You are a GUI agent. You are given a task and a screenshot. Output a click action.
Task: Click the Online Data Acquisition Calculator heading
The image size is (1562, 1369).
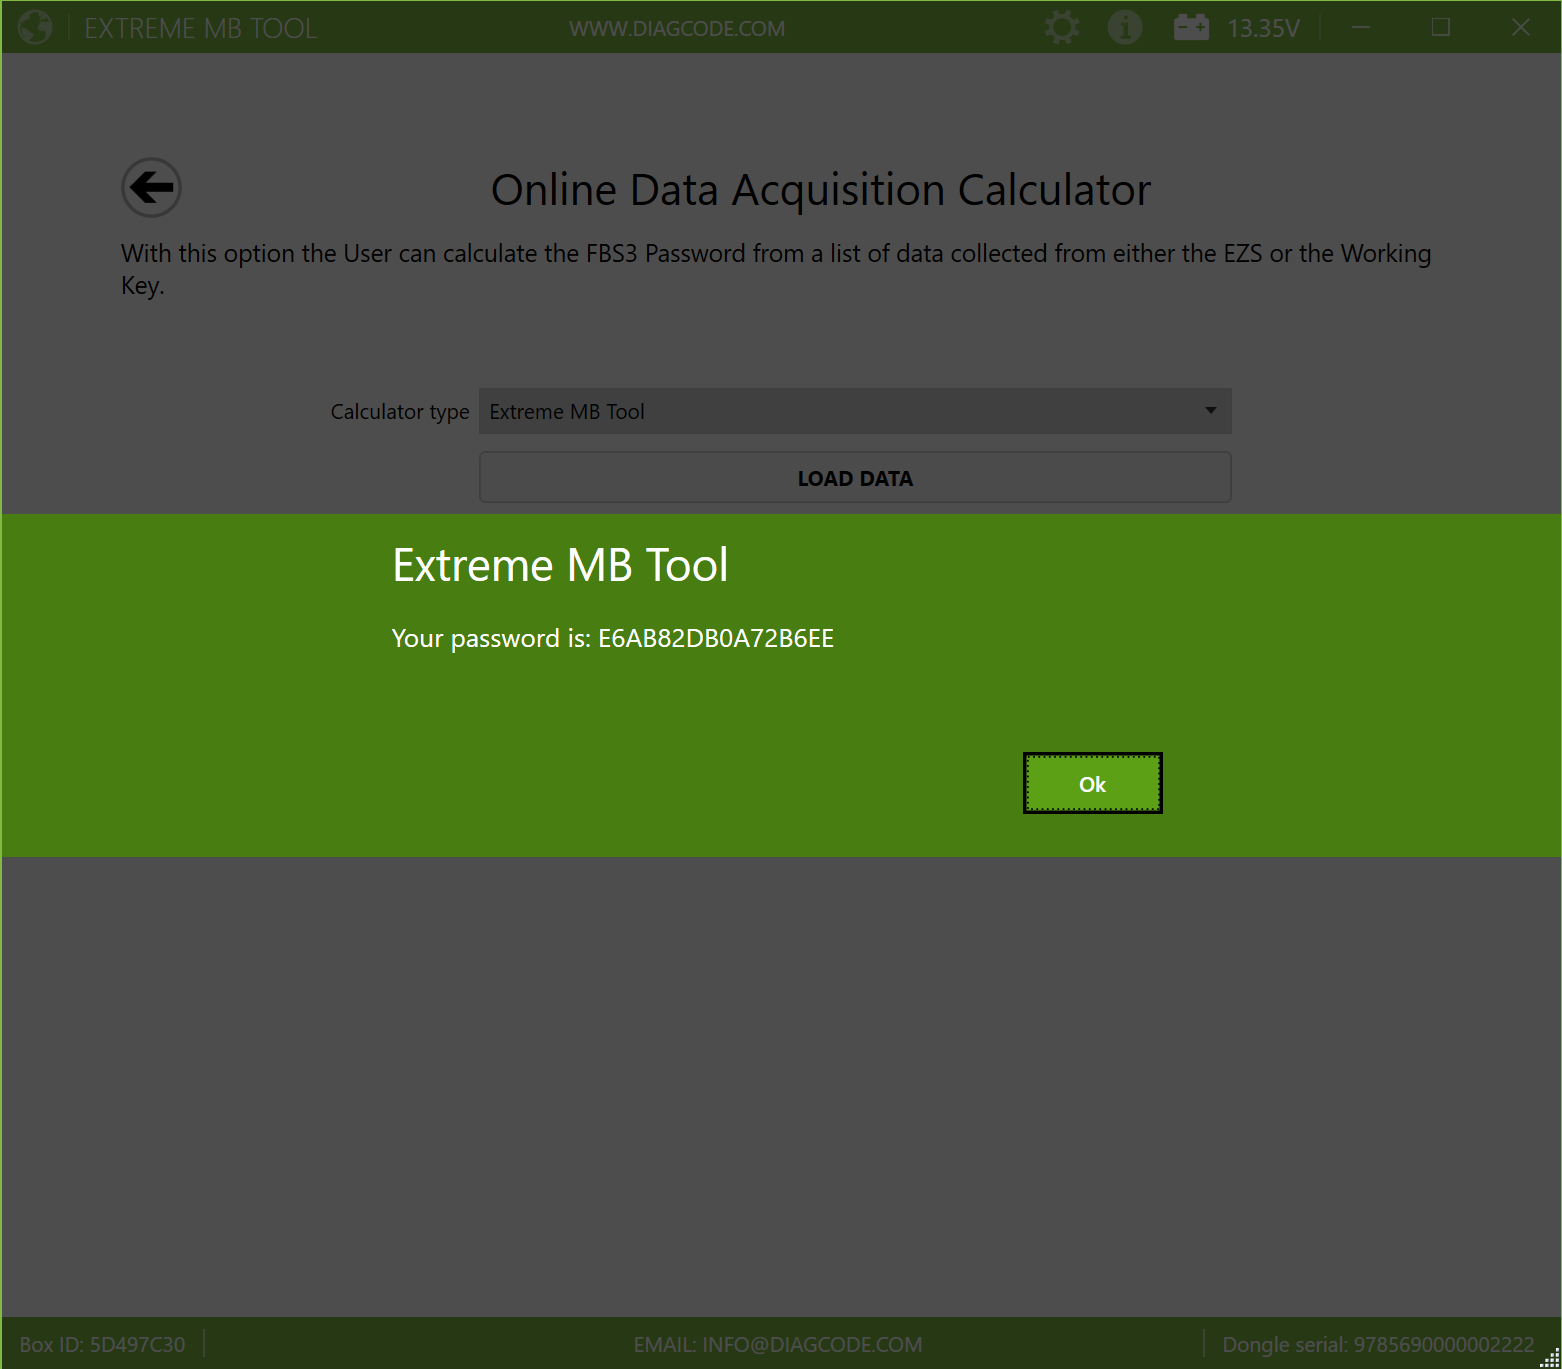coord(821,190)
